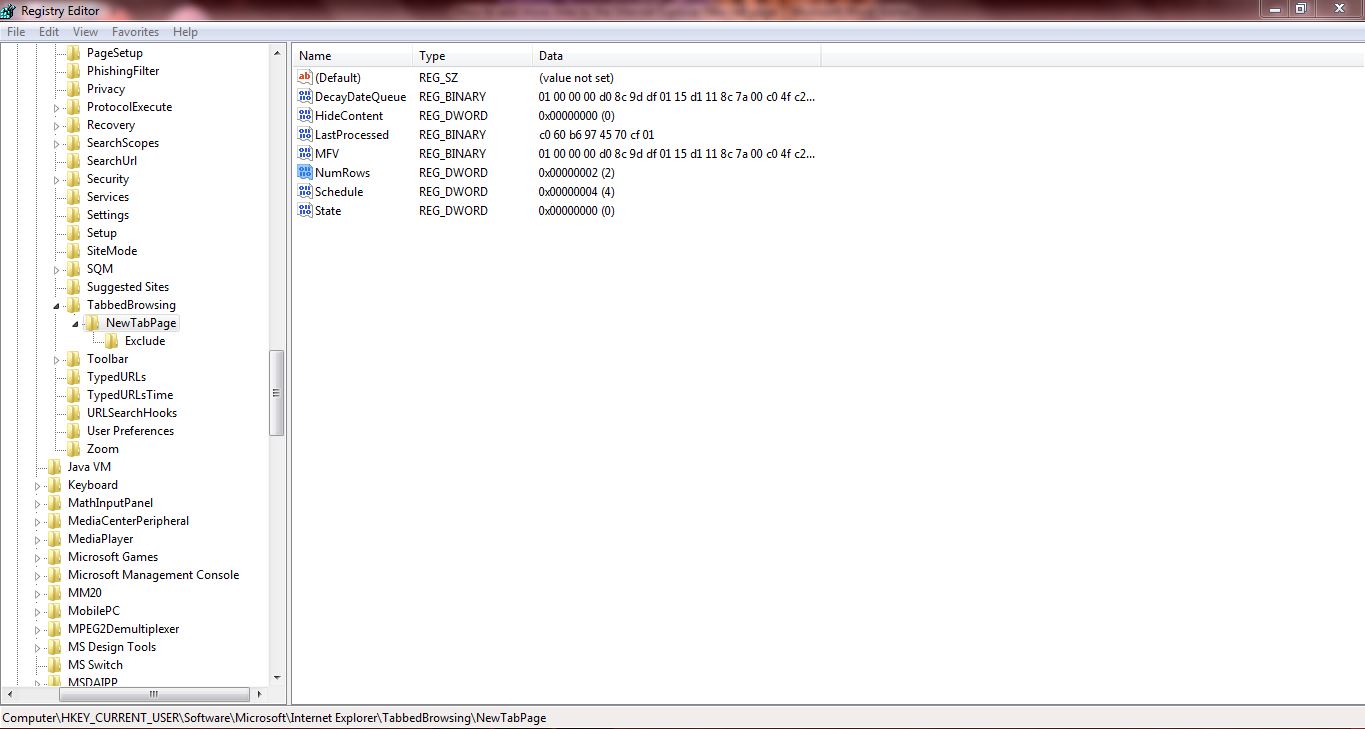Viewport: 1365px width, 729px height.
Task: Collapse the TabbedBrowsing key
Action: [x=57, y=306]
